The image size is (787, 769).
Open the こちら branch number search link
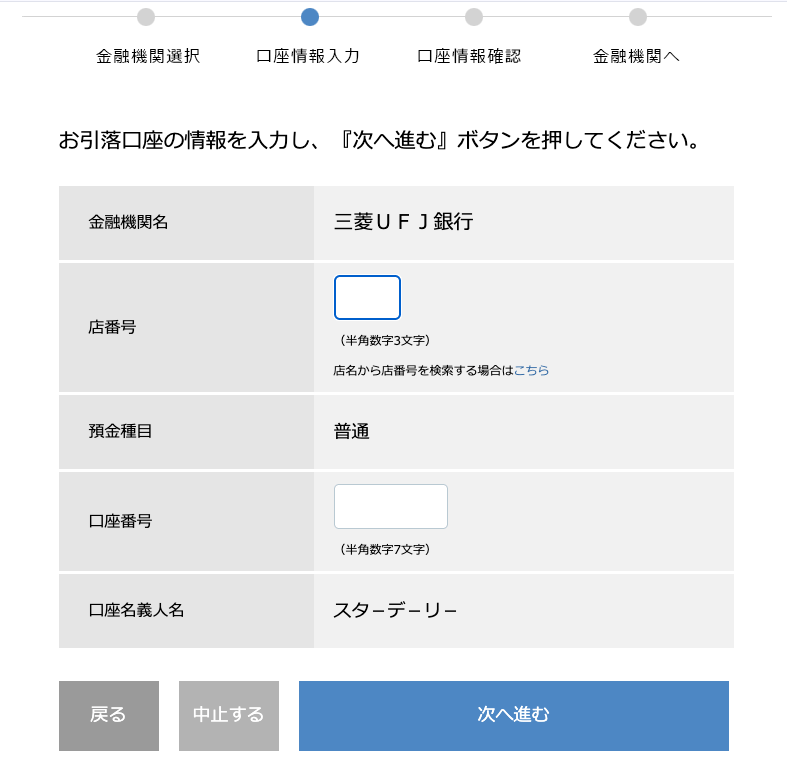tap(531, 370)
